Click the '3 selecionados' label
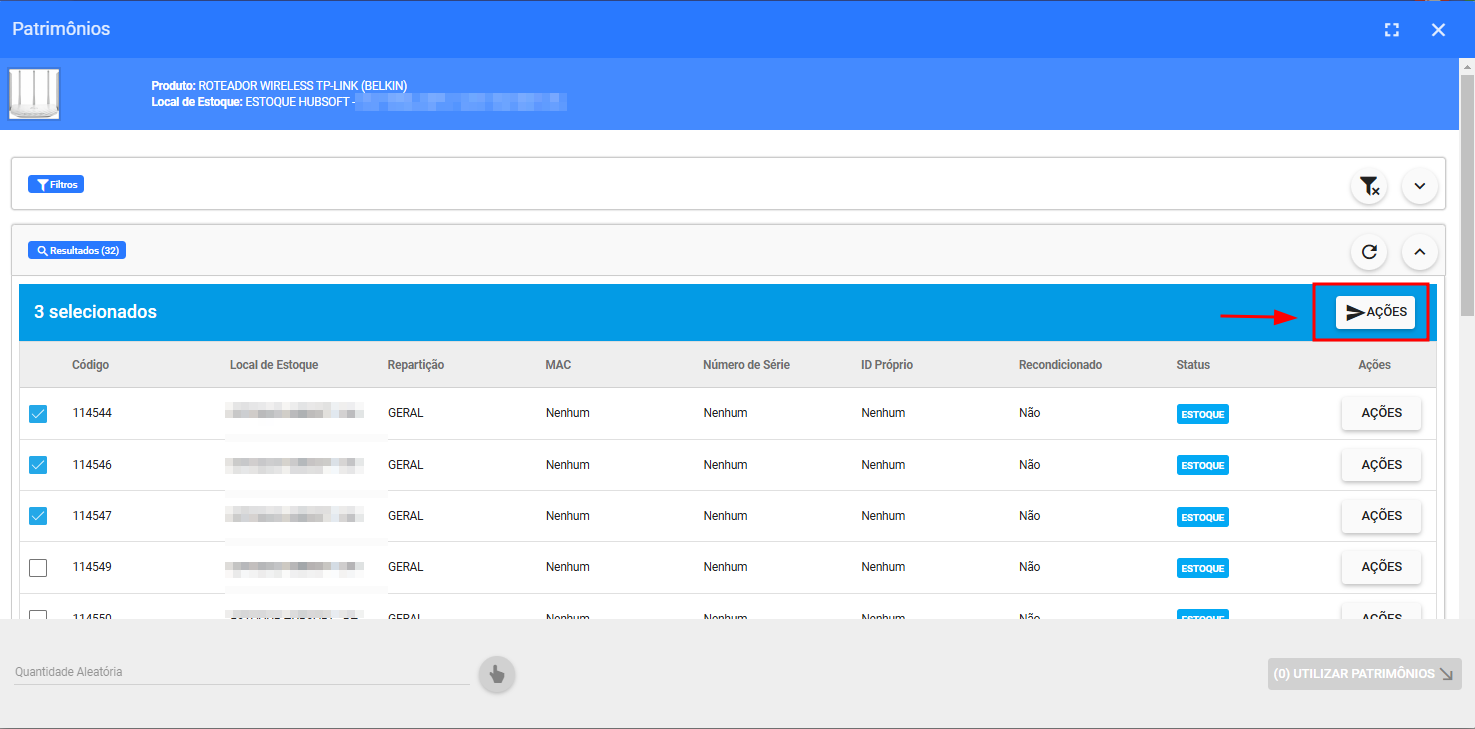 click(95, 312)
